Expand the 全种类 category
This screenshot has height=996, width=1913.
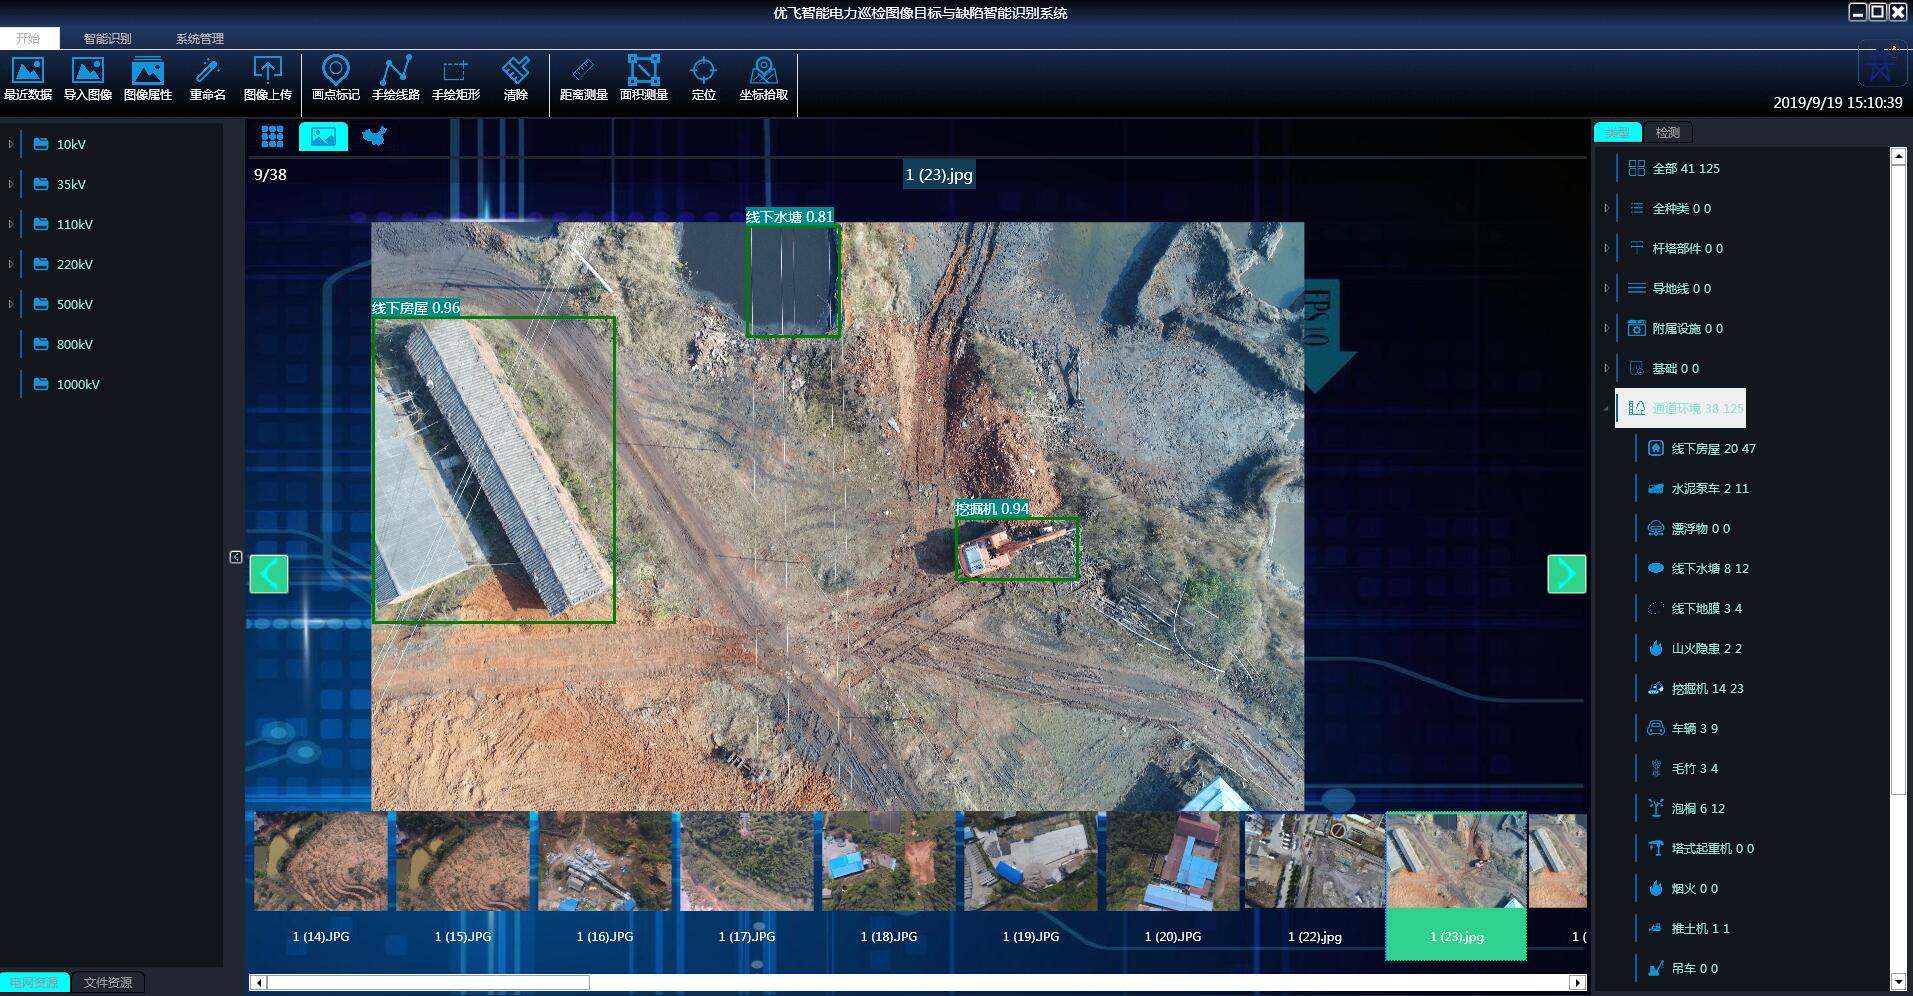pyautogui.click(x=1607, y=208)
